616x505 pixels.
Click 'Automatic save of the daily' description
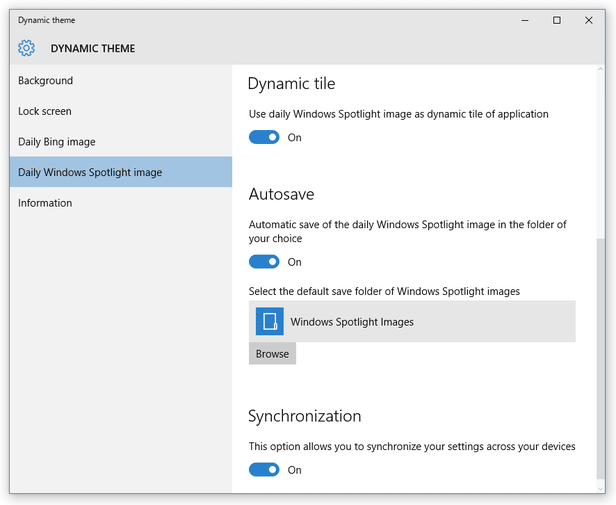coord(407,231)
